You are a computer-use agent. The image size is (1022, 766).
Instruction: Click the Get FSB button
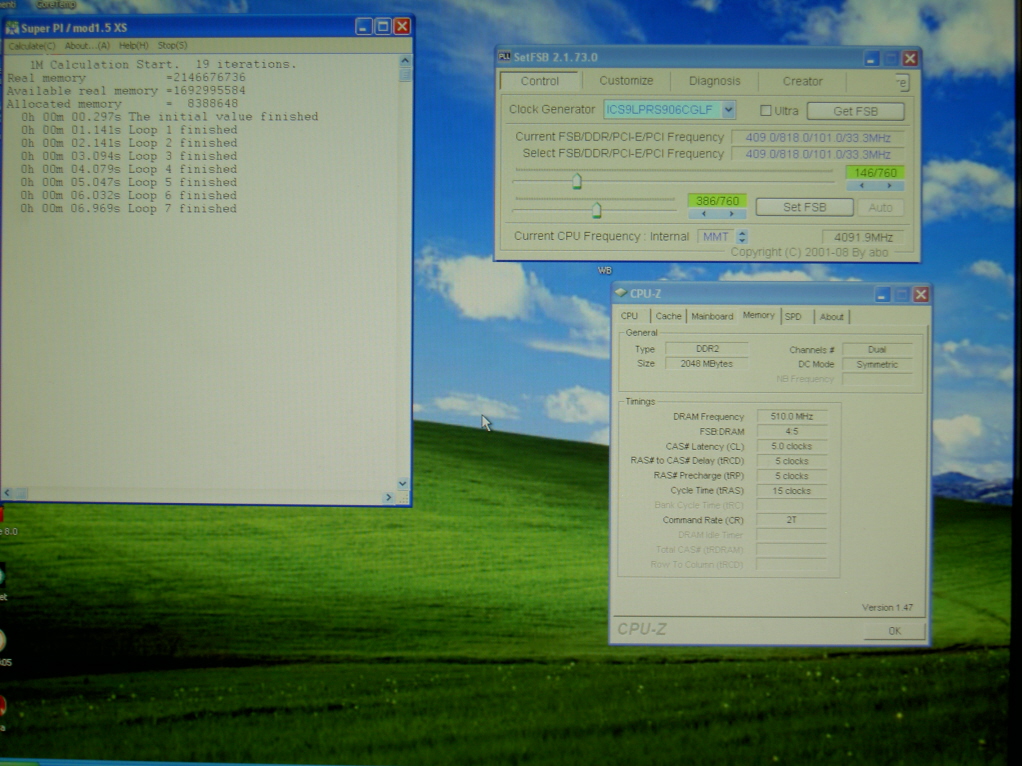pos(855,111)
